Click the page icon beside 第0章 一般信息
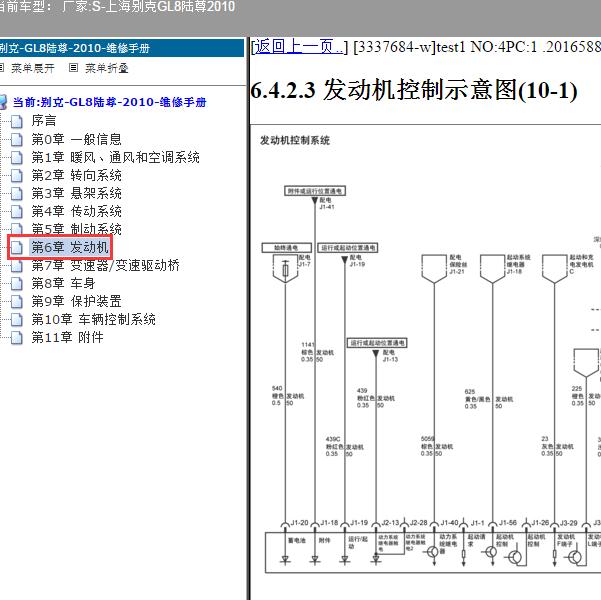 (x=16, y=140)
